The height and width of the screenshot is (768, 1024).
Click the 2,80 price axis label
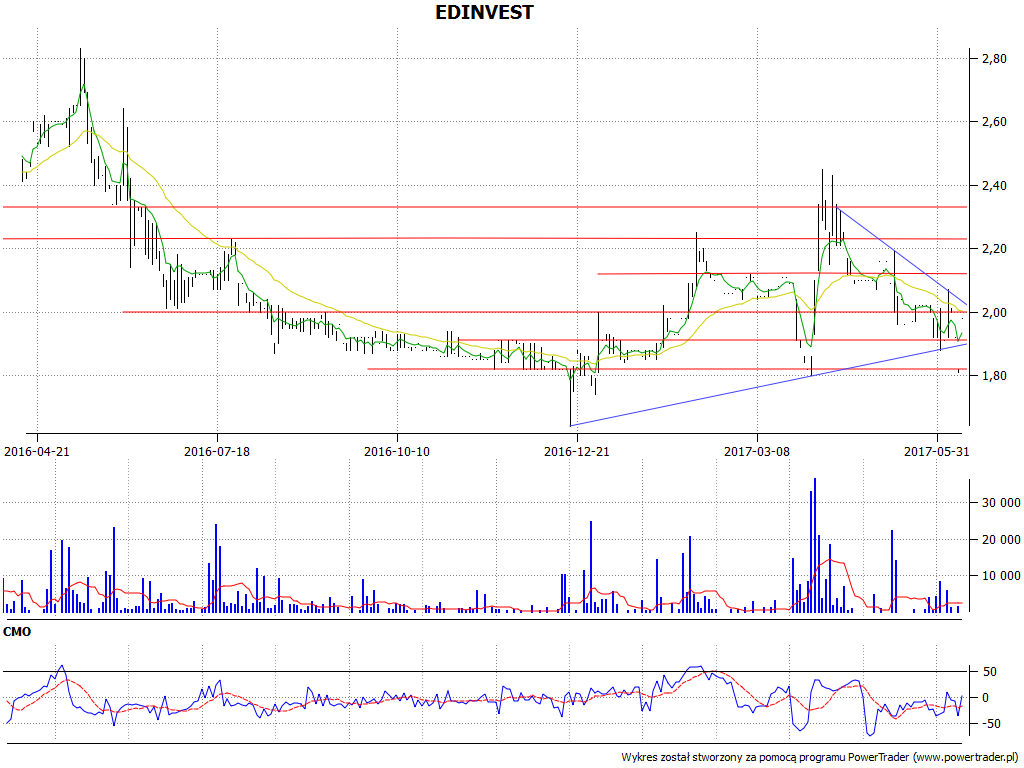click(994, 59)
